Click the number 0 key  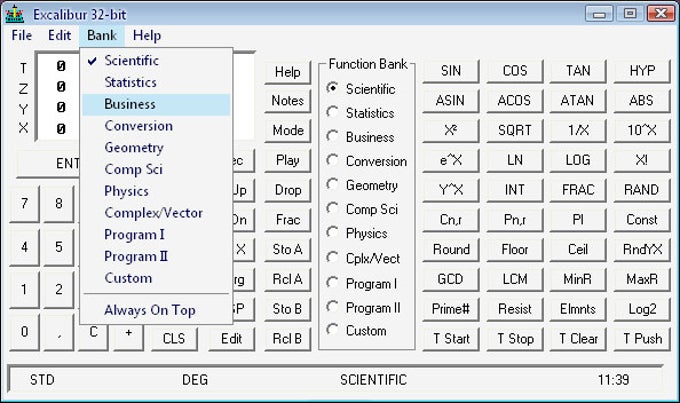24,332
